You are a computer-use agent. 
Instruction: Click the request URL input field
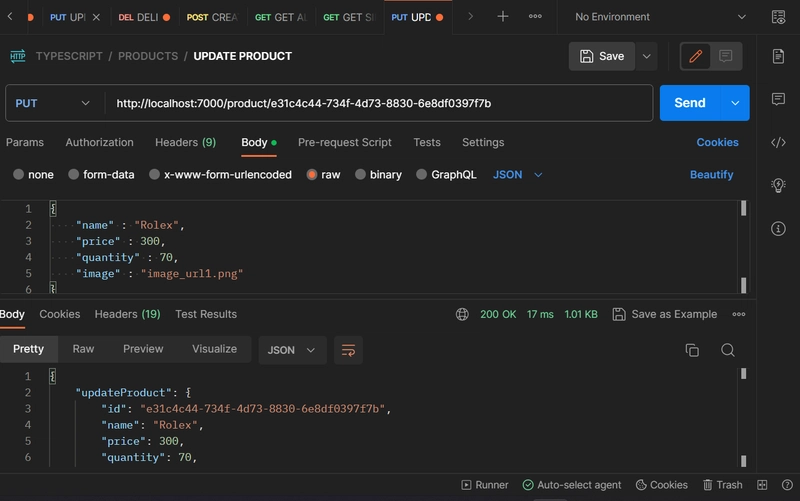click(379, 103)
